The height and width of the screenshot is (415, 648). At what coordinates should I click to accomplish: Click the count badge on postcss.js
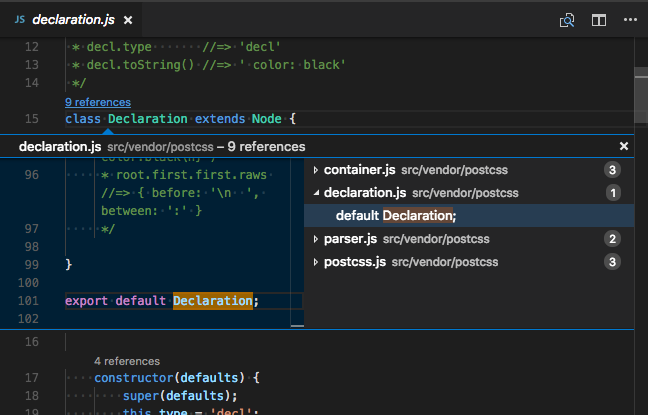coord(613,262)
